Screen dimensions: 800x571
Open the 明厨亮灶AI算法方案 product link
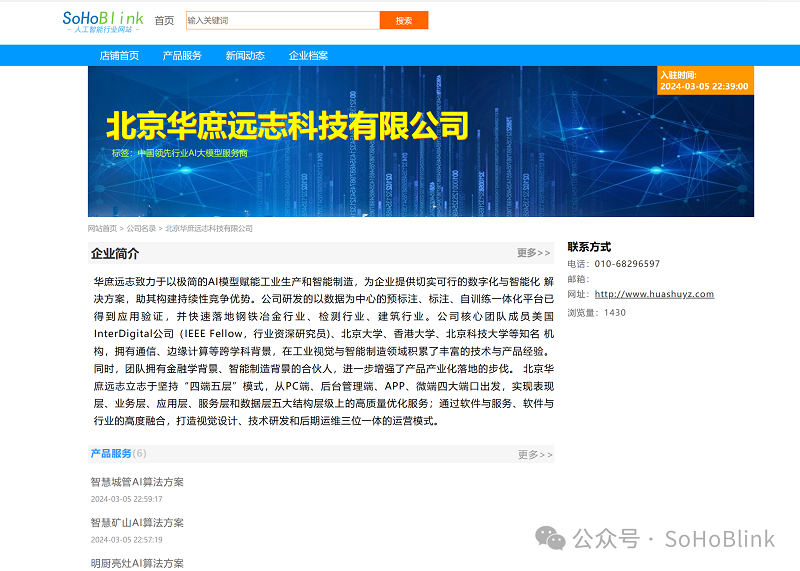(137, 563)
